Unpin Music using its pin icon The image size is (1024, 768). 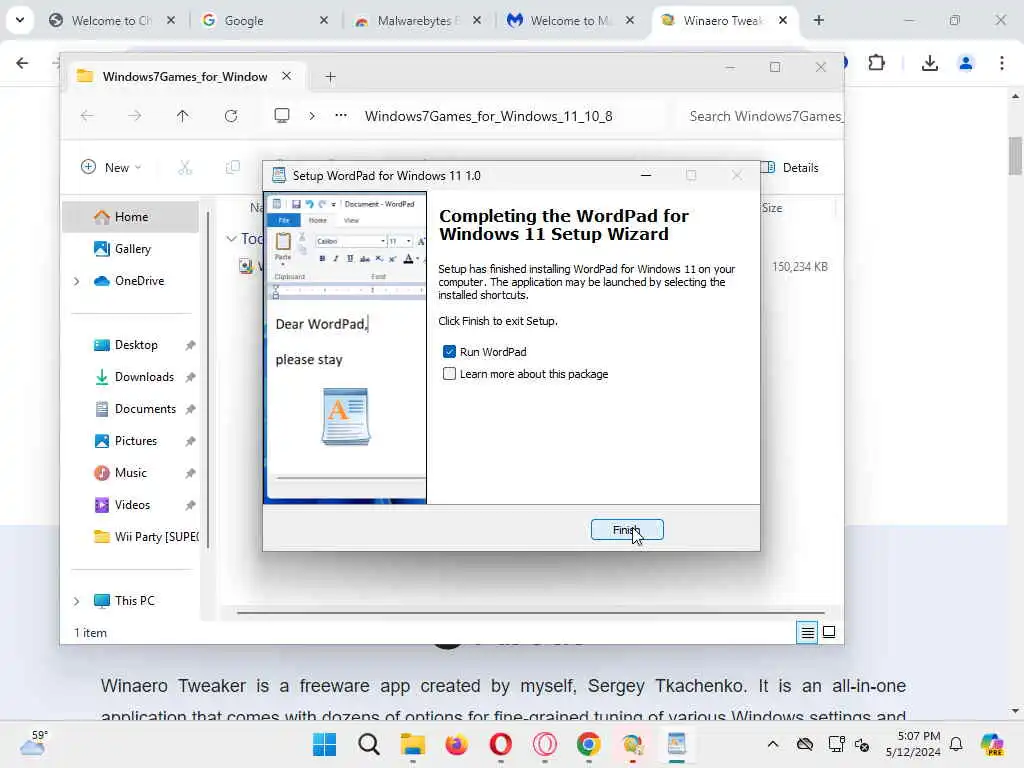pos(190,473)
